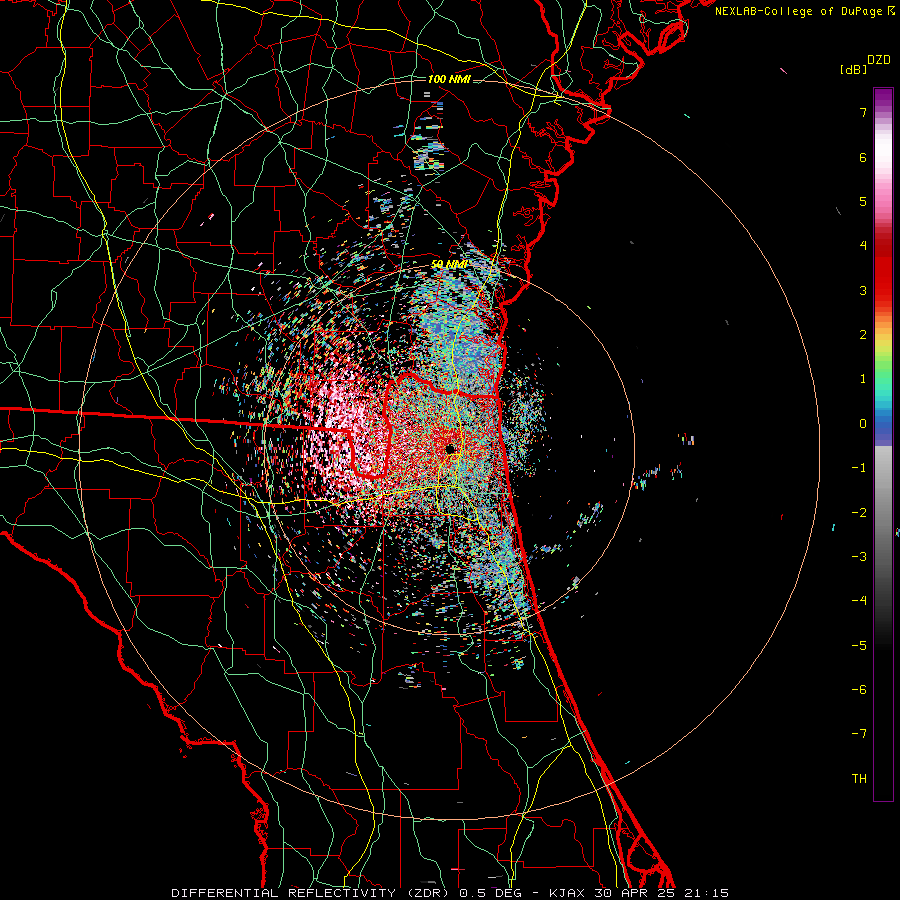Click the DZD legend title
The image size is (900, 900).
point(879,60)
